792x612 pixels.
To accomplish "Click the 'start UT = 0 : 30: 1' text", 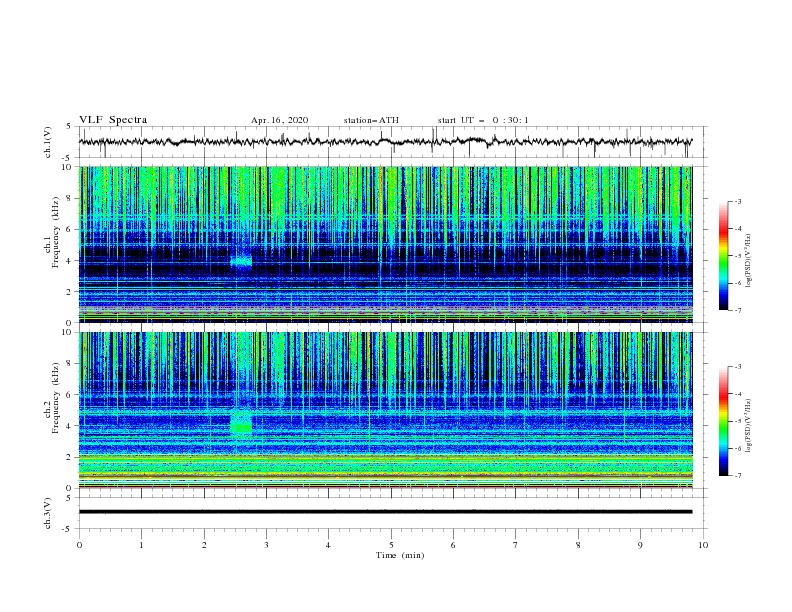I will pos(483,120).
